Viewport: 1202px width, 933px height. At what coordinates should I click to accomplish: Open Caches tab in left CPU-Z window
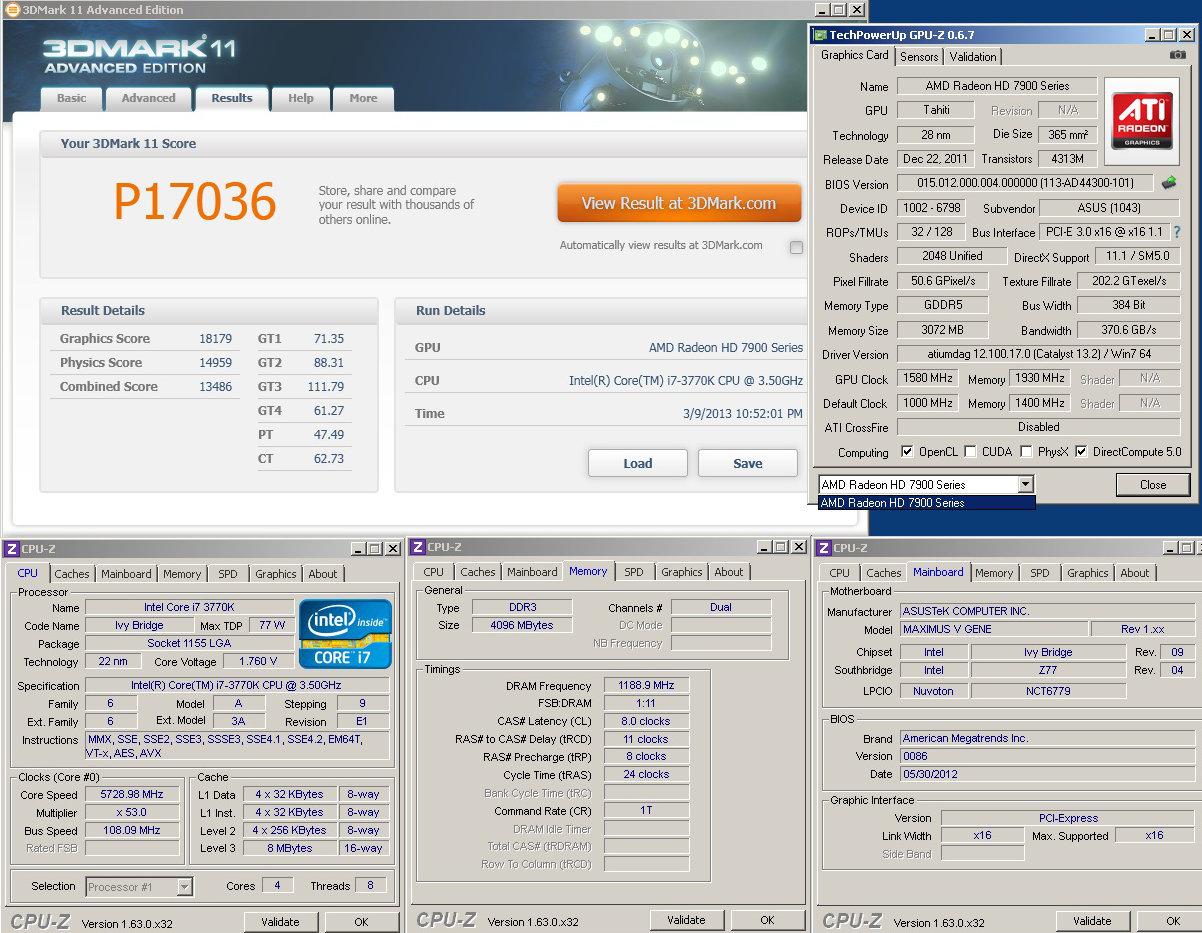click(x=72, y=574)
